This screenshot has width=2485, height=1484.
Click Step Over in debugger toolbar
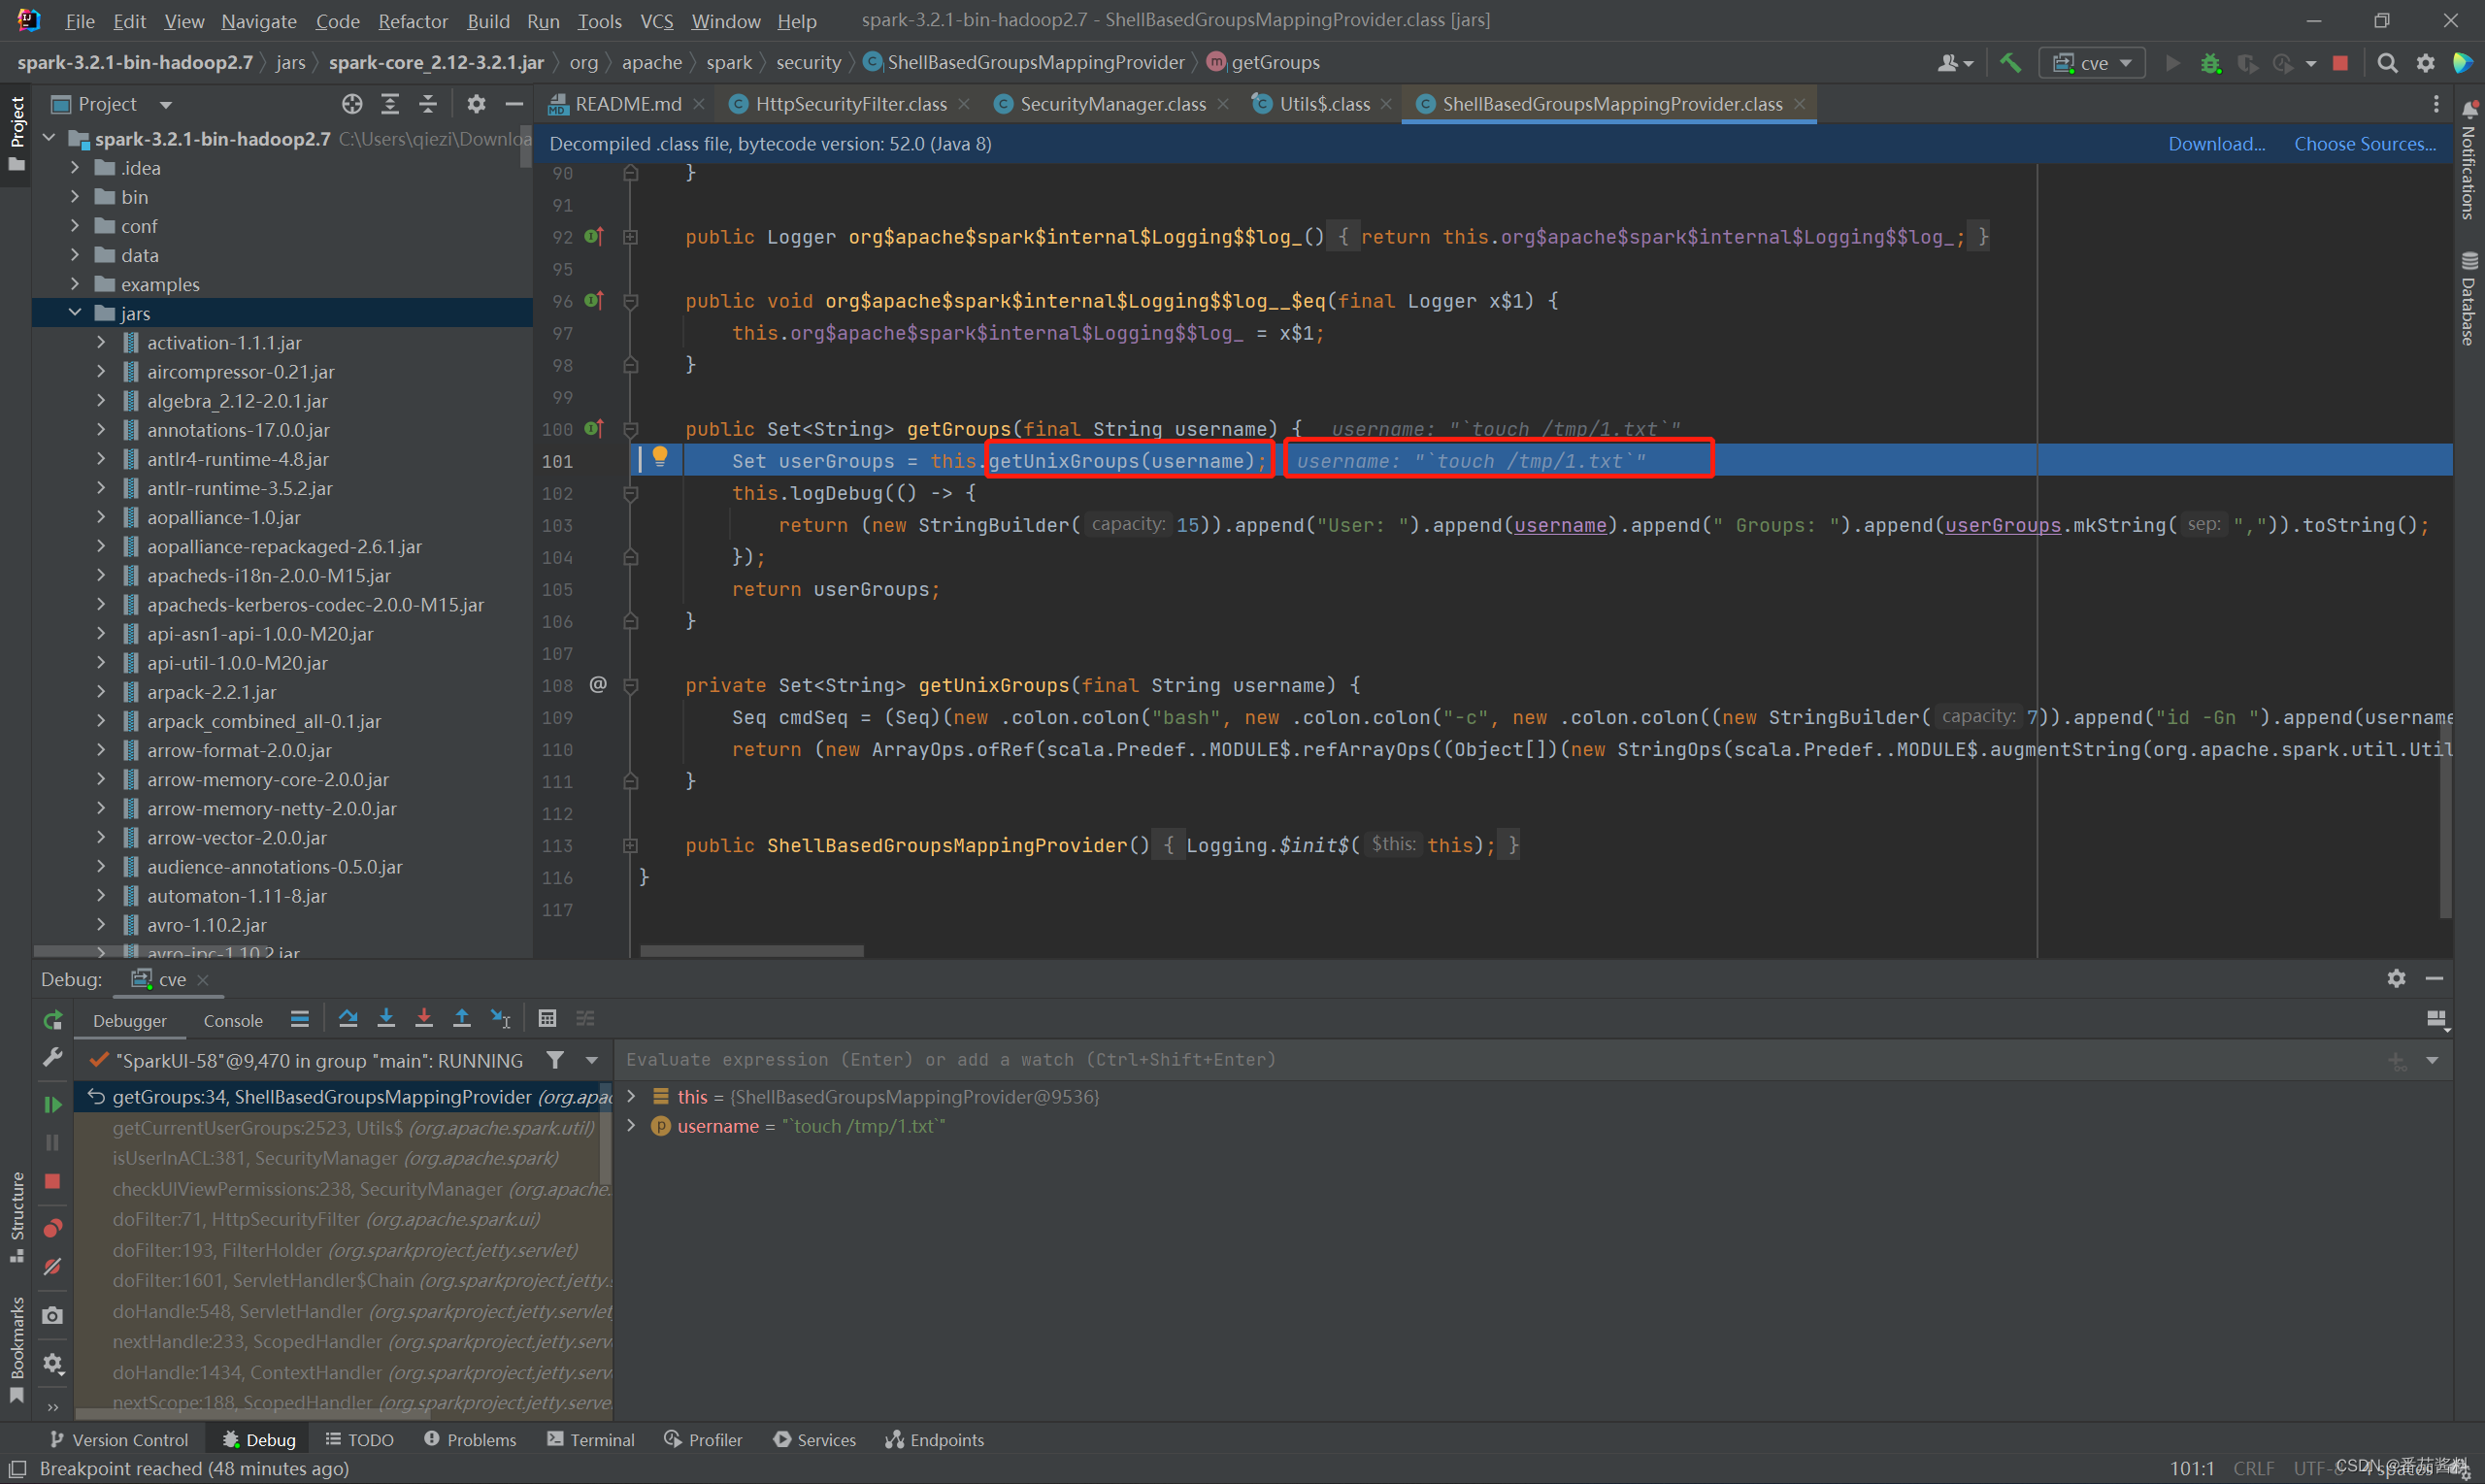click(348, 1018)
